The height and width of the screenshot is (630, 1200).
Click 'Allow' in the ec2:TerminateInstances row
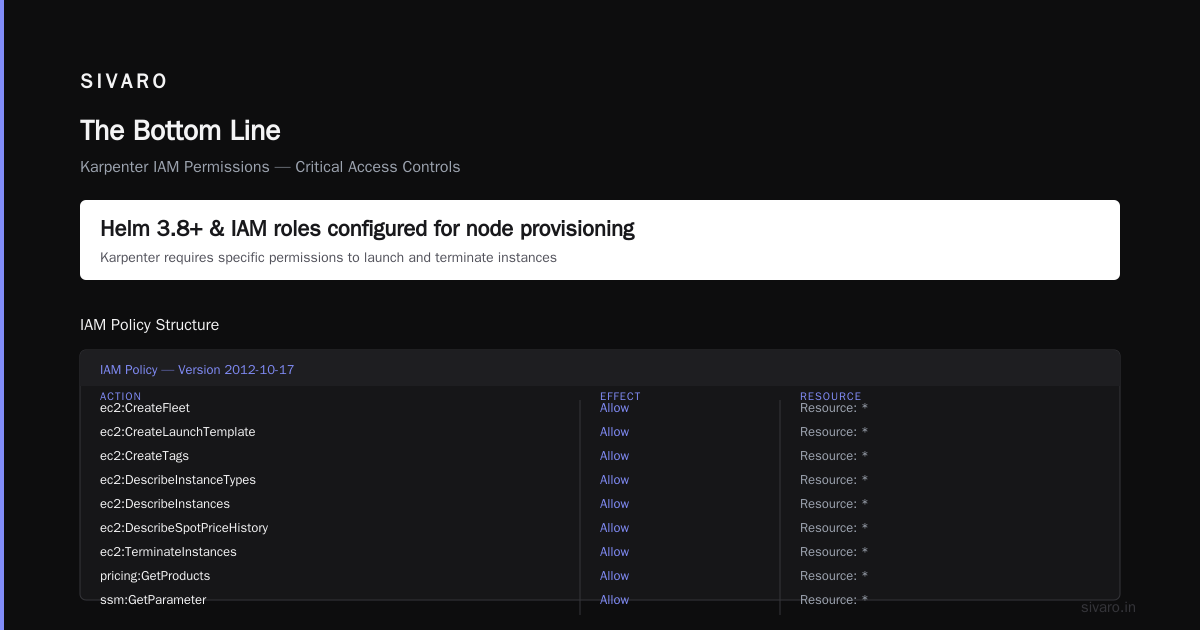(614, 552)
